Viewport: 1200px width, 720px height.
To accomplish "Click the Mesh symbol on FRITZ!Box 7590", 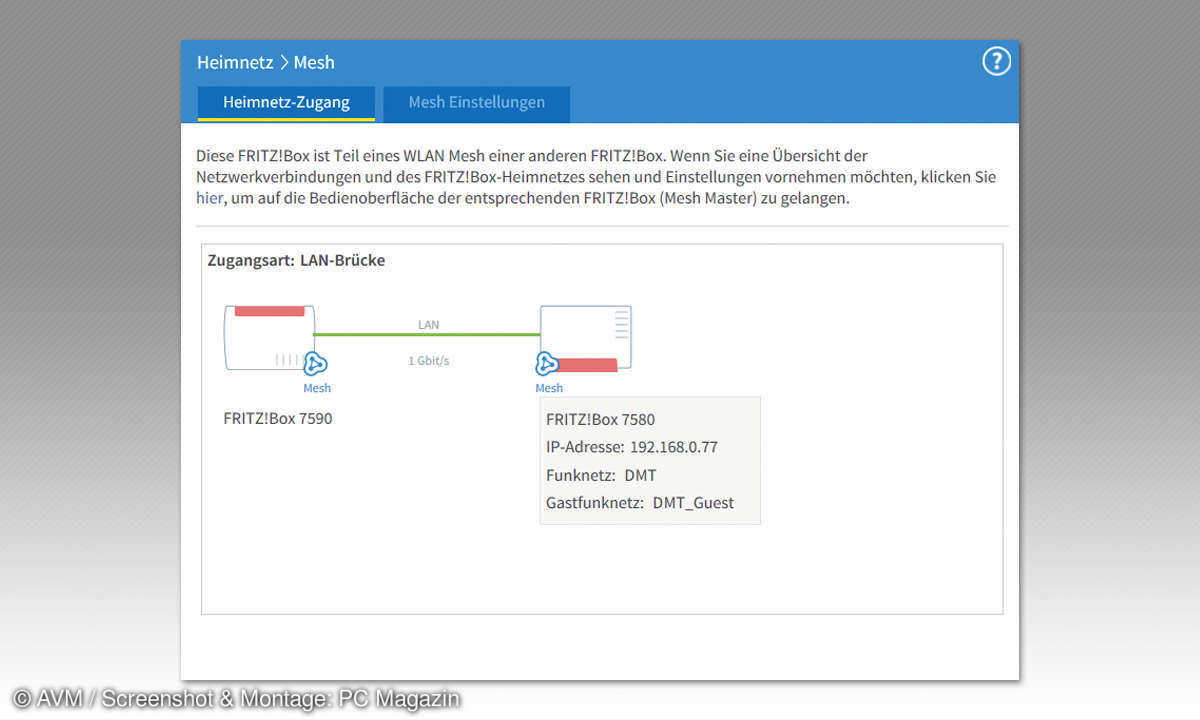I will click(316, 364).
